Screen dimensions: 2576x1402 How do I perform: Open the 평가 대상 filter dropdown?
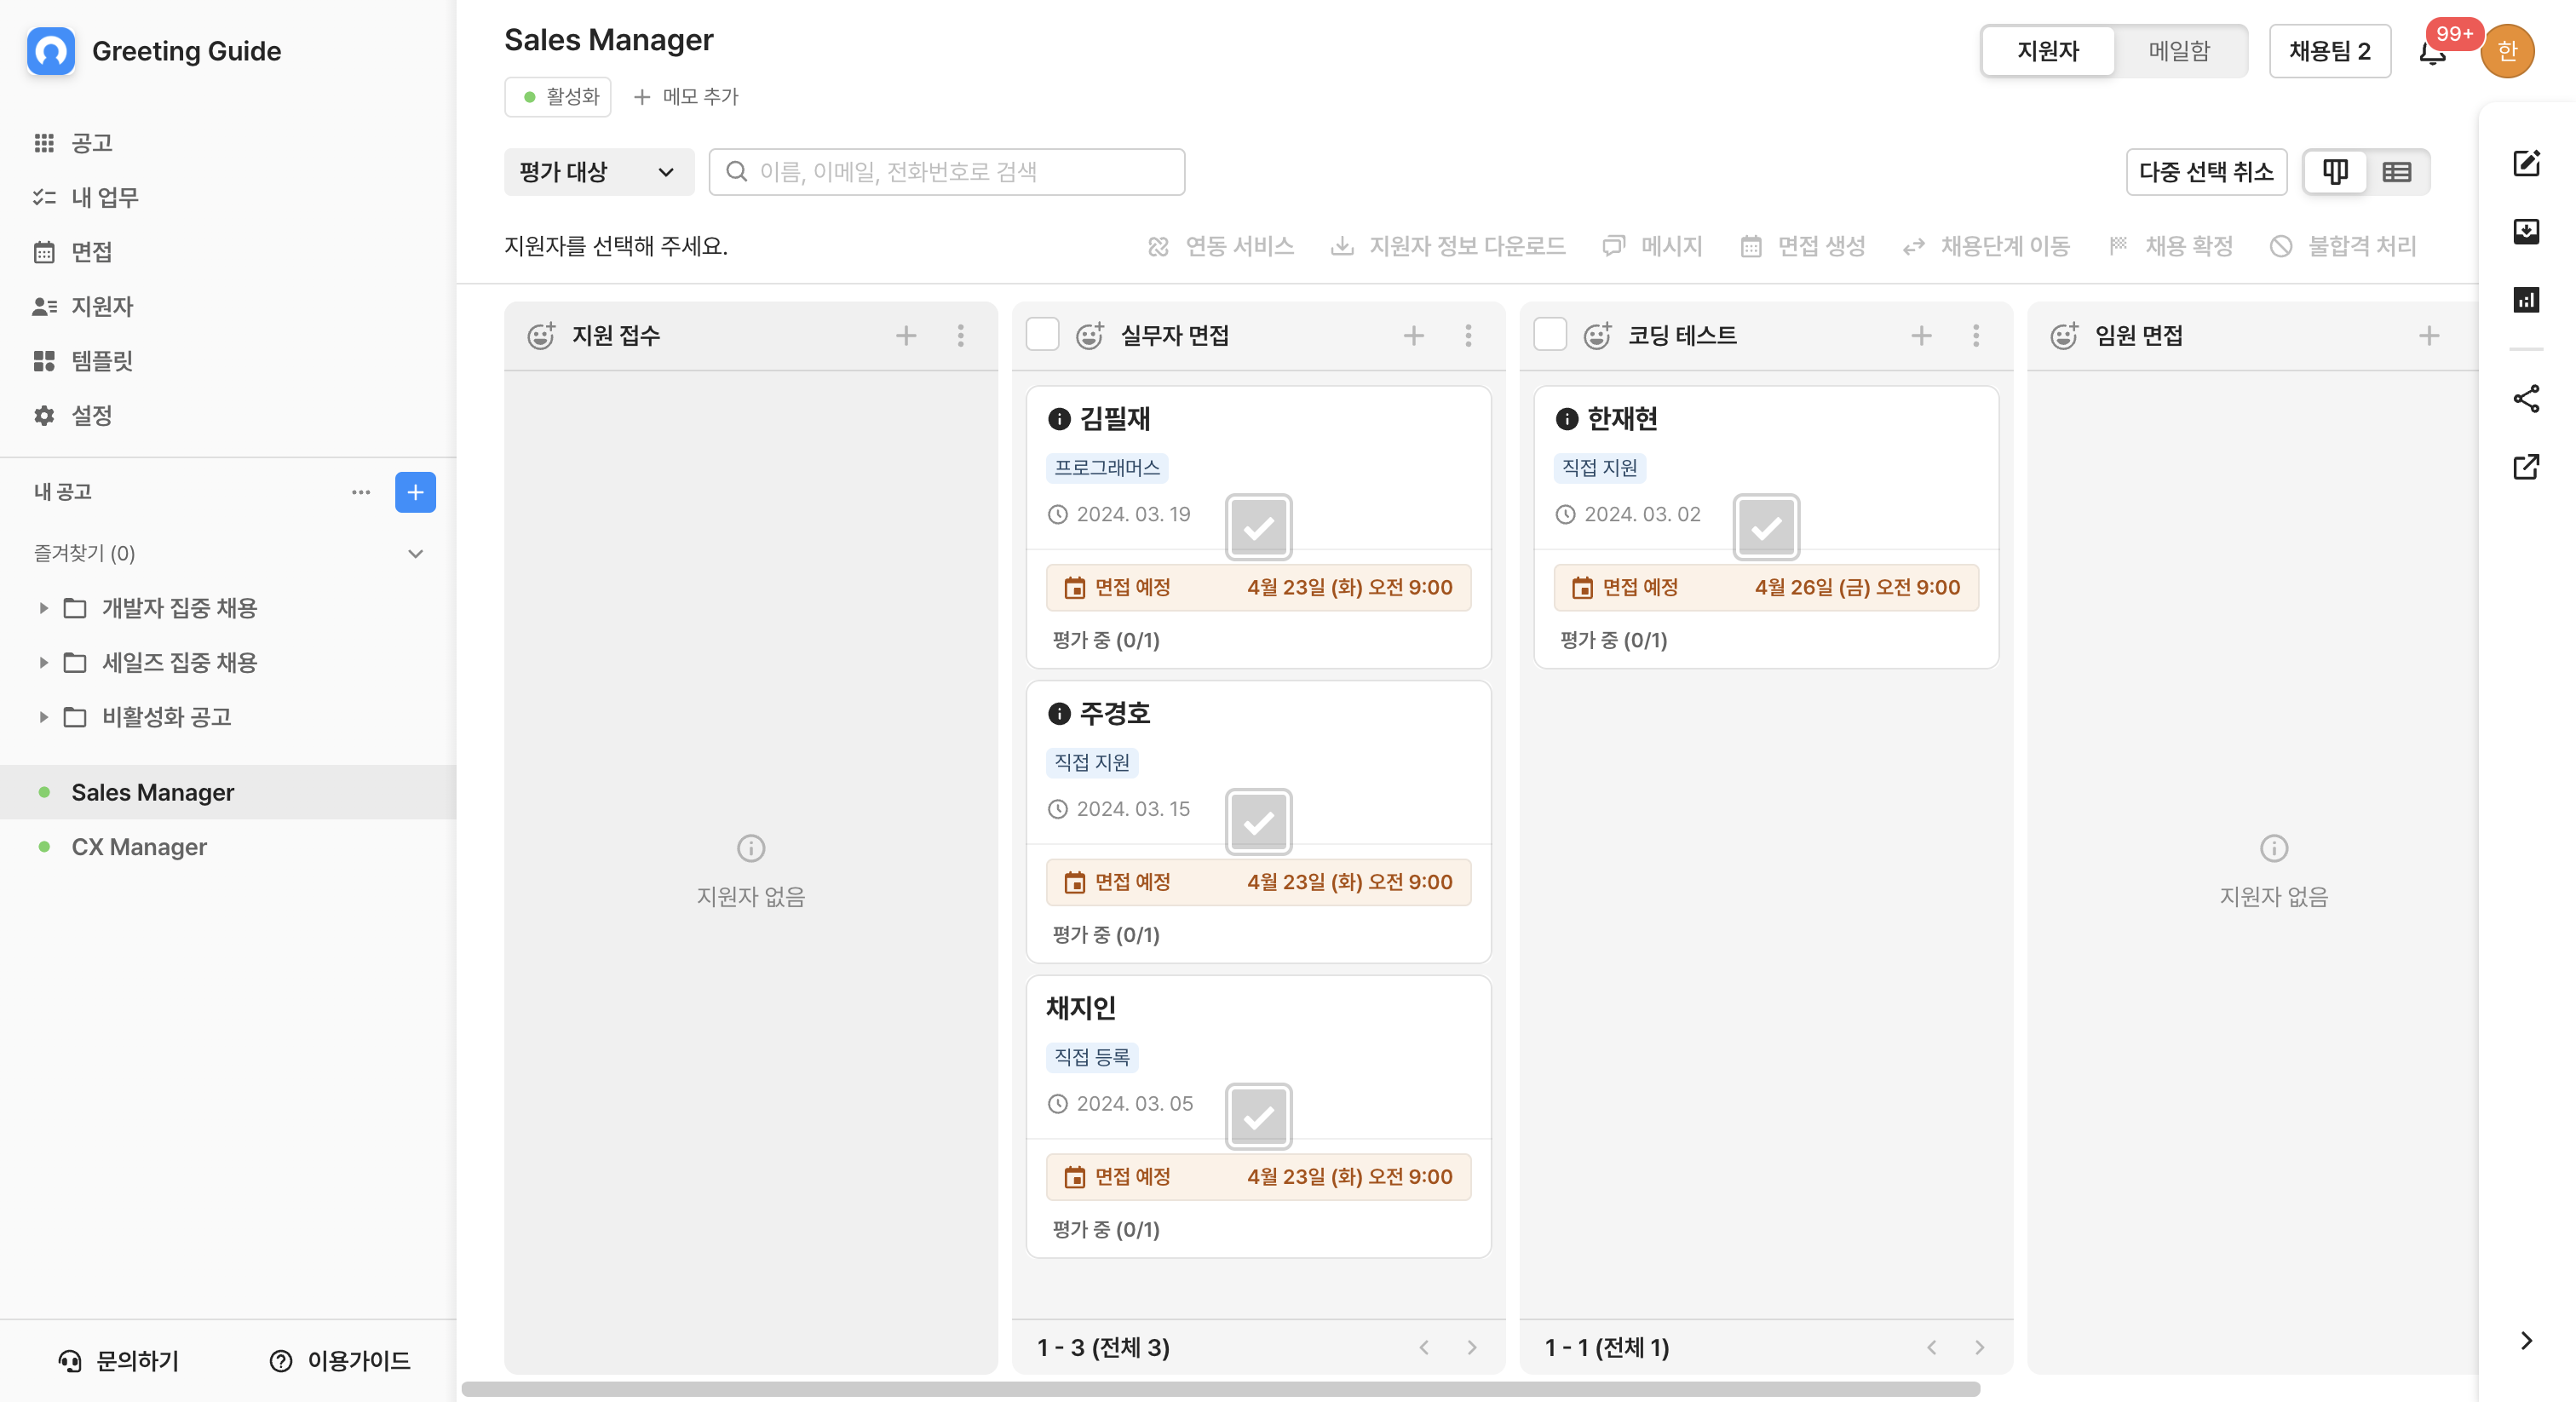point(599,172)
